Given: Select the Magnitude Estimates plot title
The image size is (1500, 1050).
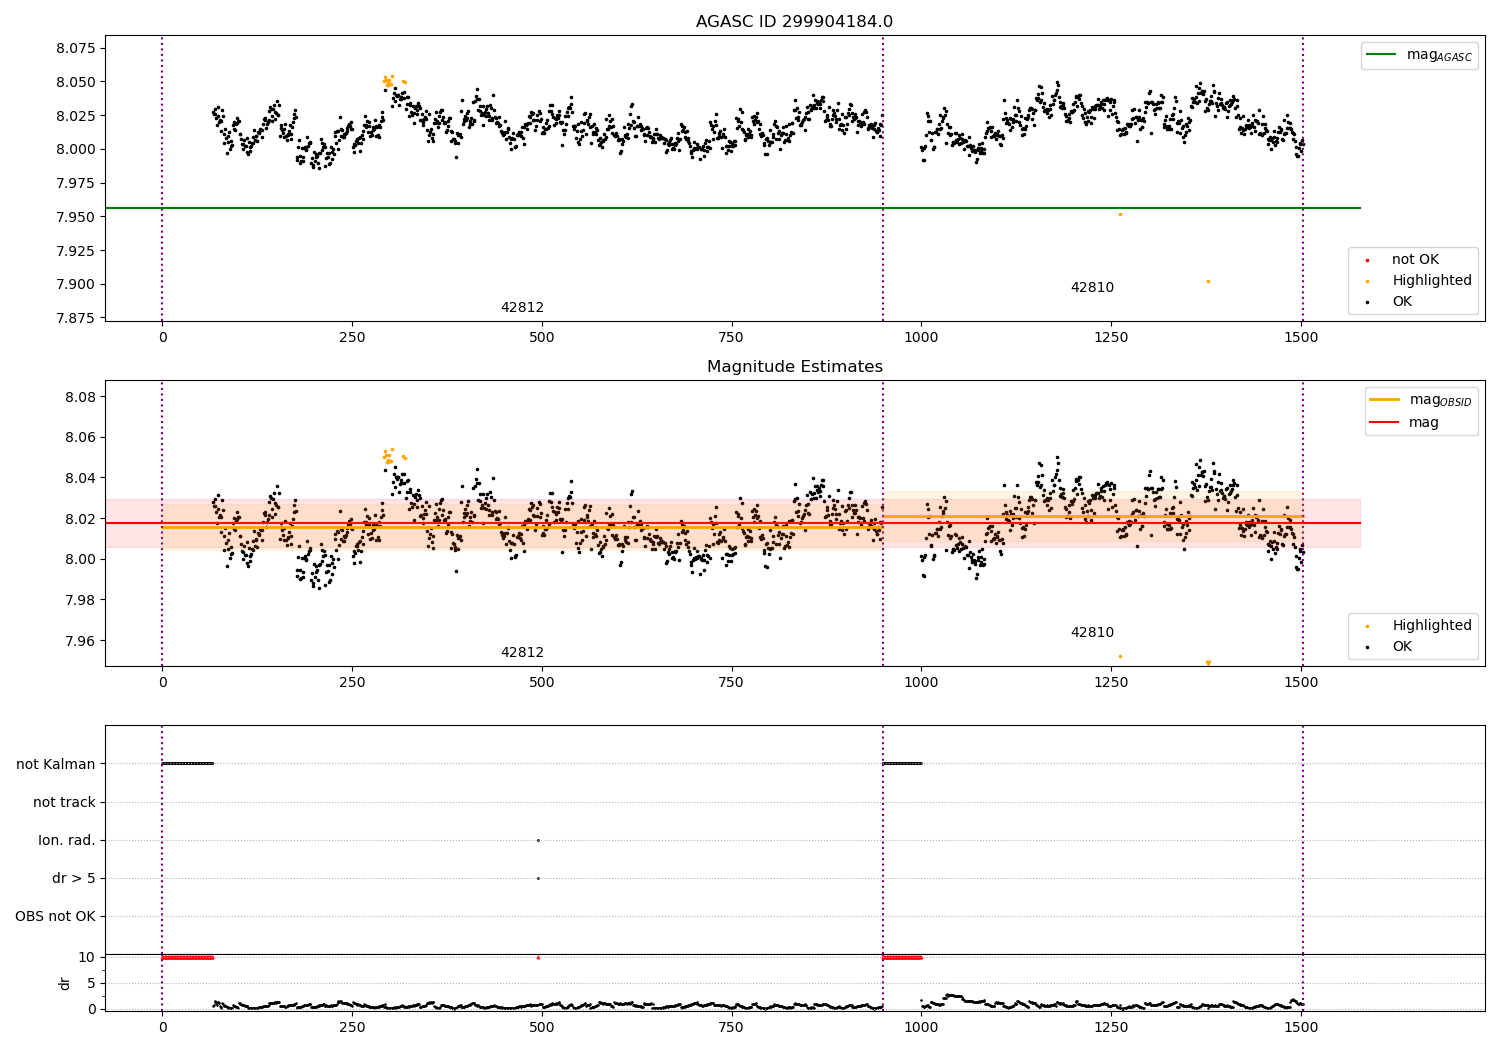Looking at the screenshot, I should 794,367.
